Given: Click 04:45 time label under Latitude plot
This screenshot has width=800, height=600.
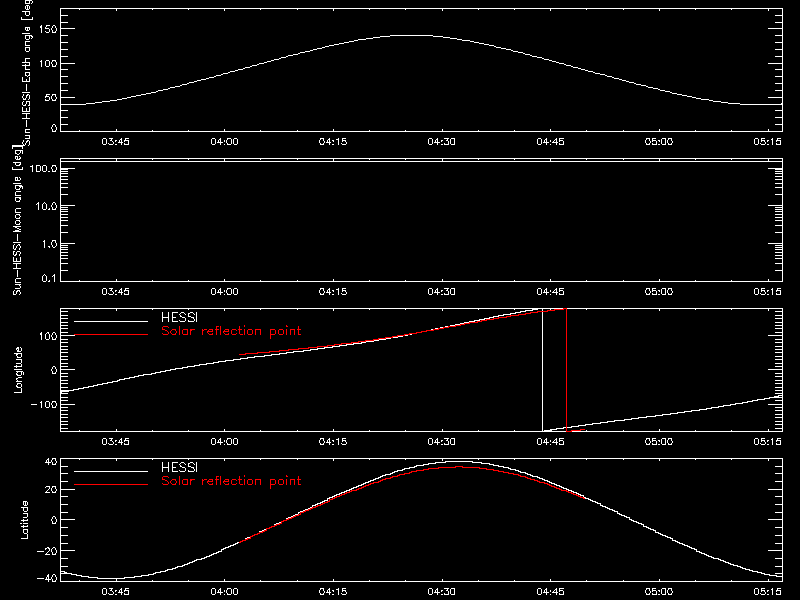Looking at the screenshot, I should (550, 592).
